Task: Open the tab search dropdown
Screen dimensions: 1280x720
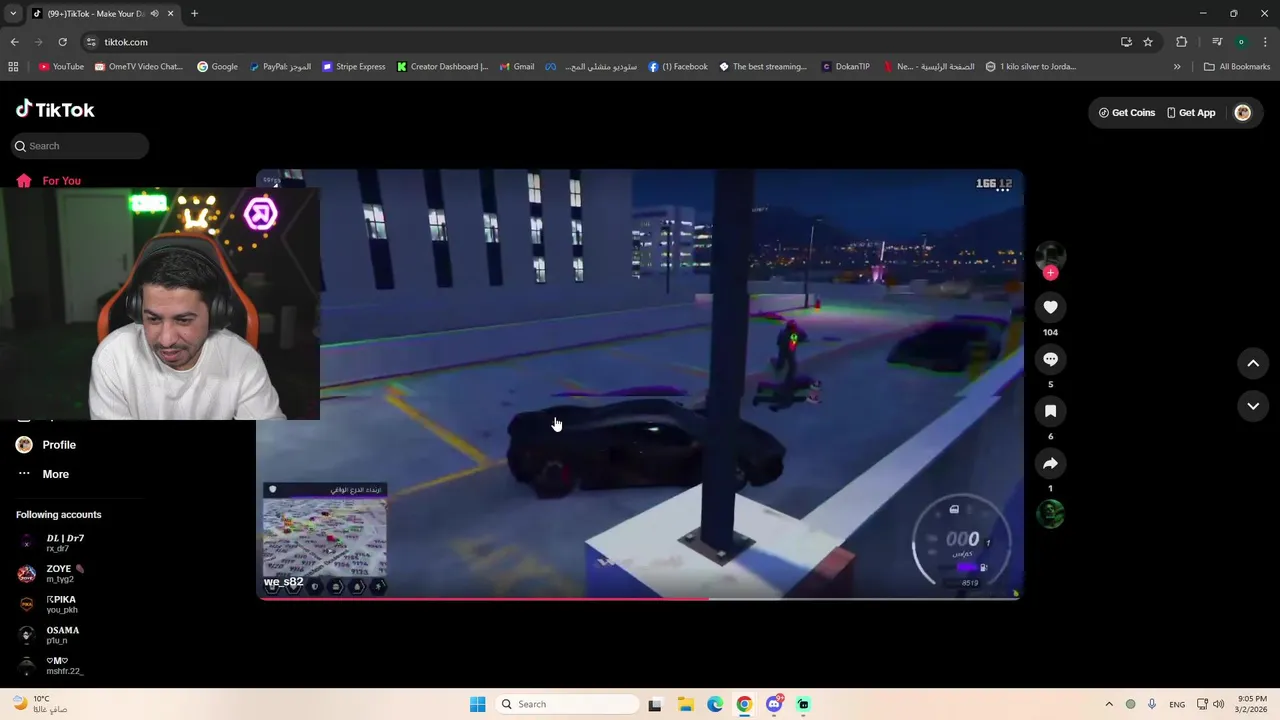Action: [x=13, y=14]
